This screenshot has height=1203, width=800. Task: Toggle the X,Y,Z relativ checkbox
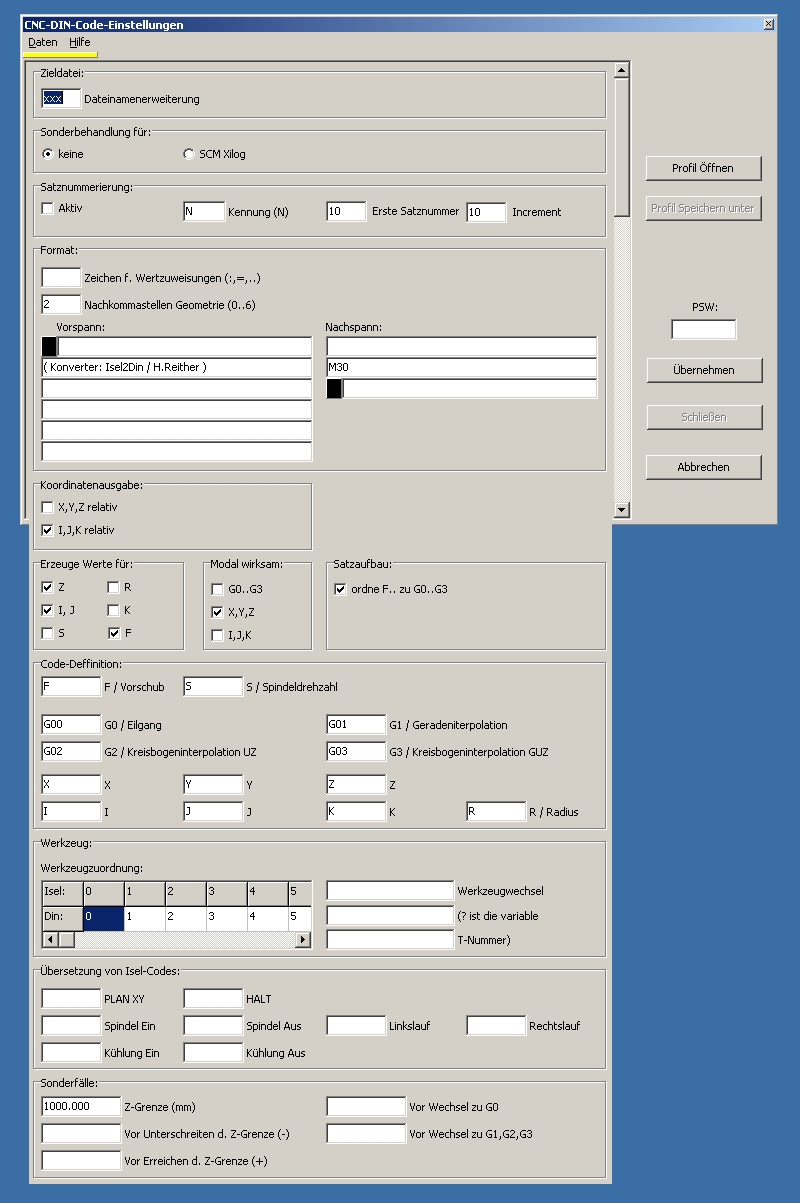click(47, 508)
